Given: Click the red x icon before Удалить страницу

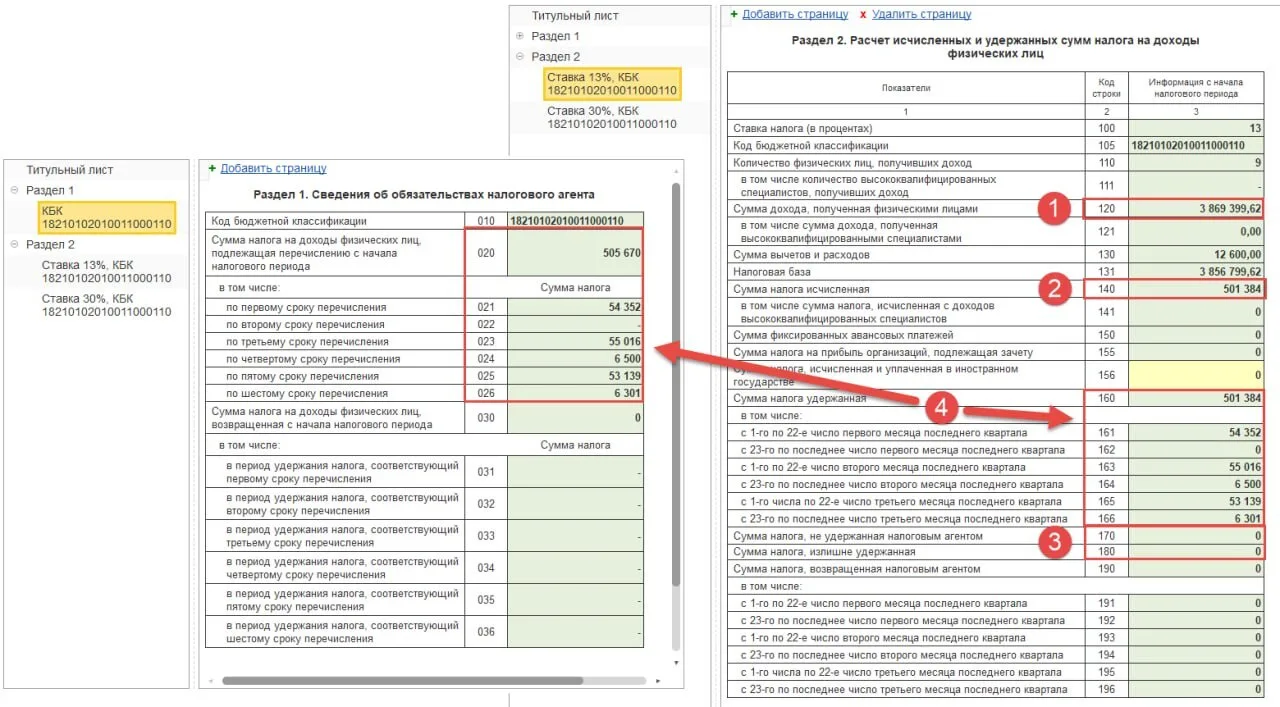Looking at the screenshot, I should [863, 15].
